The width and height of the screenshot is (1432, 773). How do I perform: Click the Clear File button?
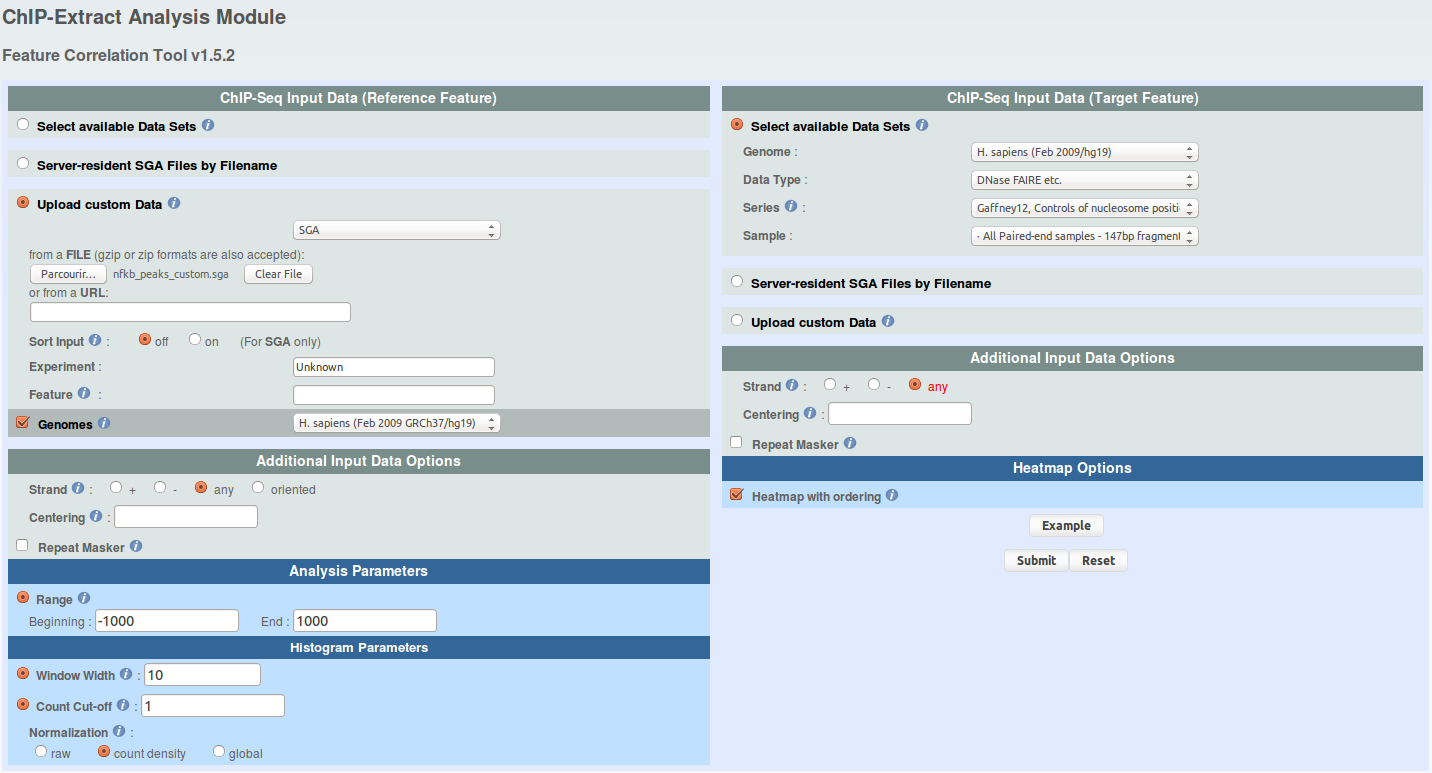point(278,274)
